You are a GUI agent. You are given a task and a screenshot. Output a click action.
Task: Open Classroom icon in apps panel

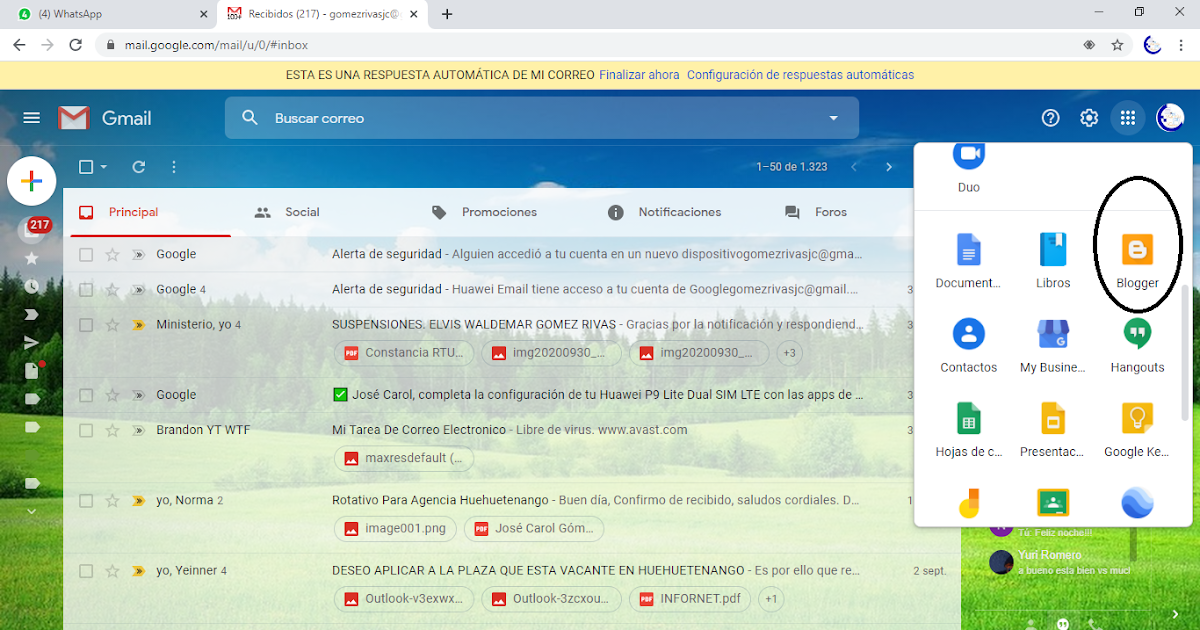pyautogui.click(x=1053, y=503)
